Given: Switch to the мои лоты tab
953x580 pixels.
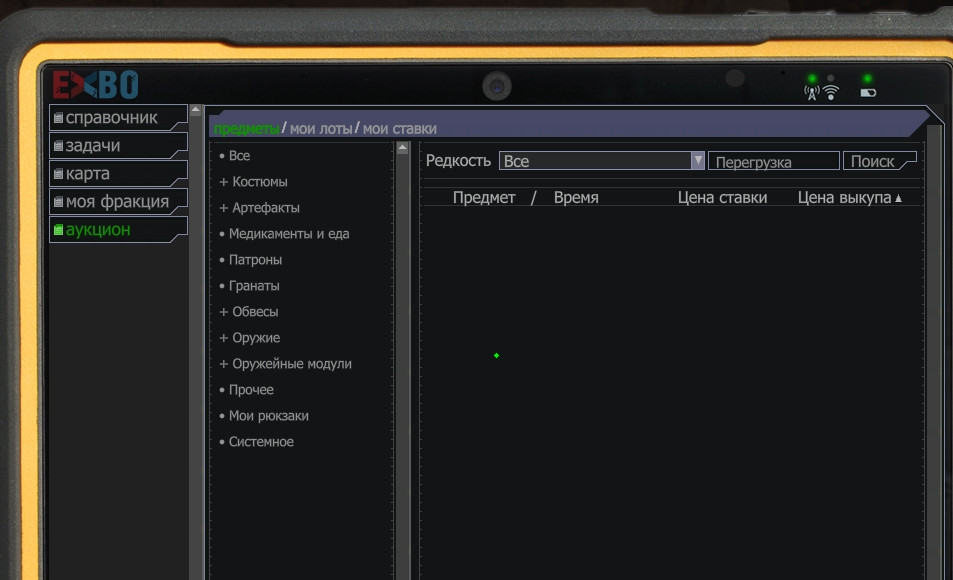Looking at the screenshot, I should point(320,129).
